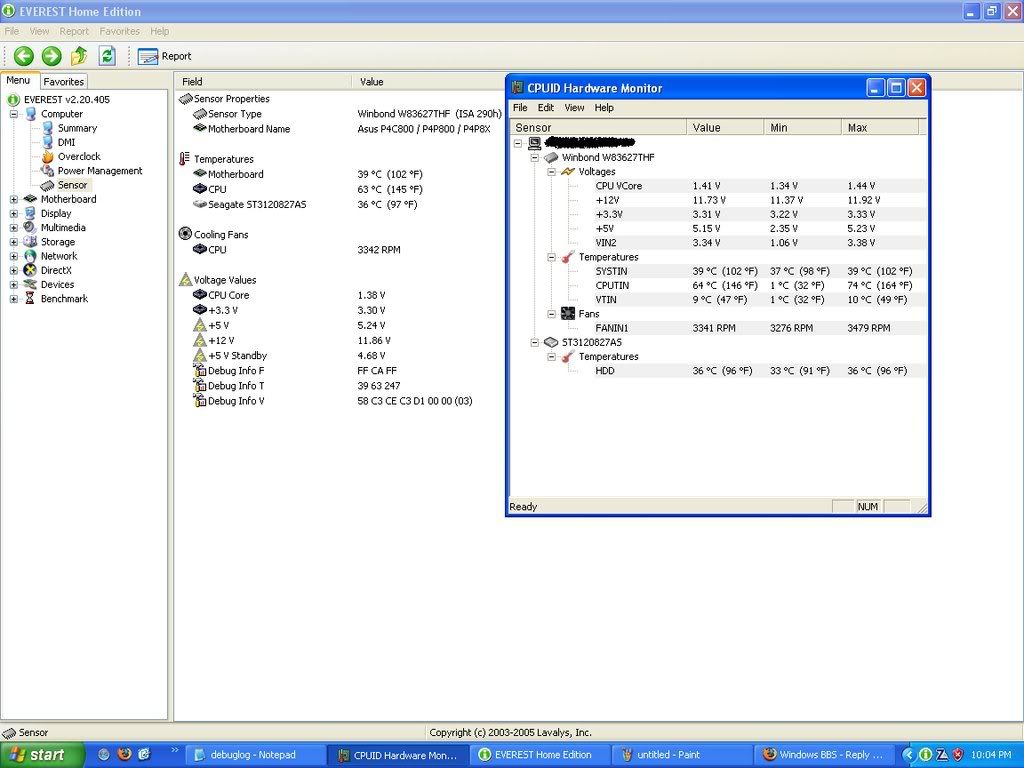Open Edit menu in CPUID Hardware Monitor
The width and height of the screenshot is (1024, 768).
coord(545,108)
